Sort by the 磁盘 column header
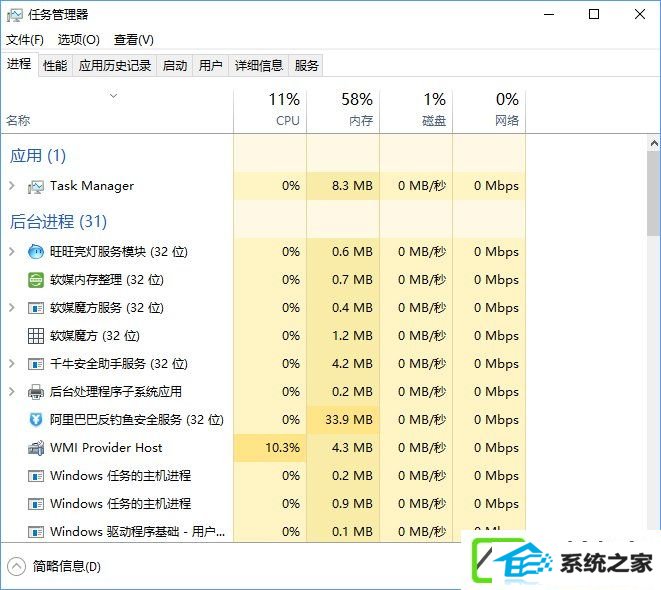This screenshot has height=590, width=661. 416,112
